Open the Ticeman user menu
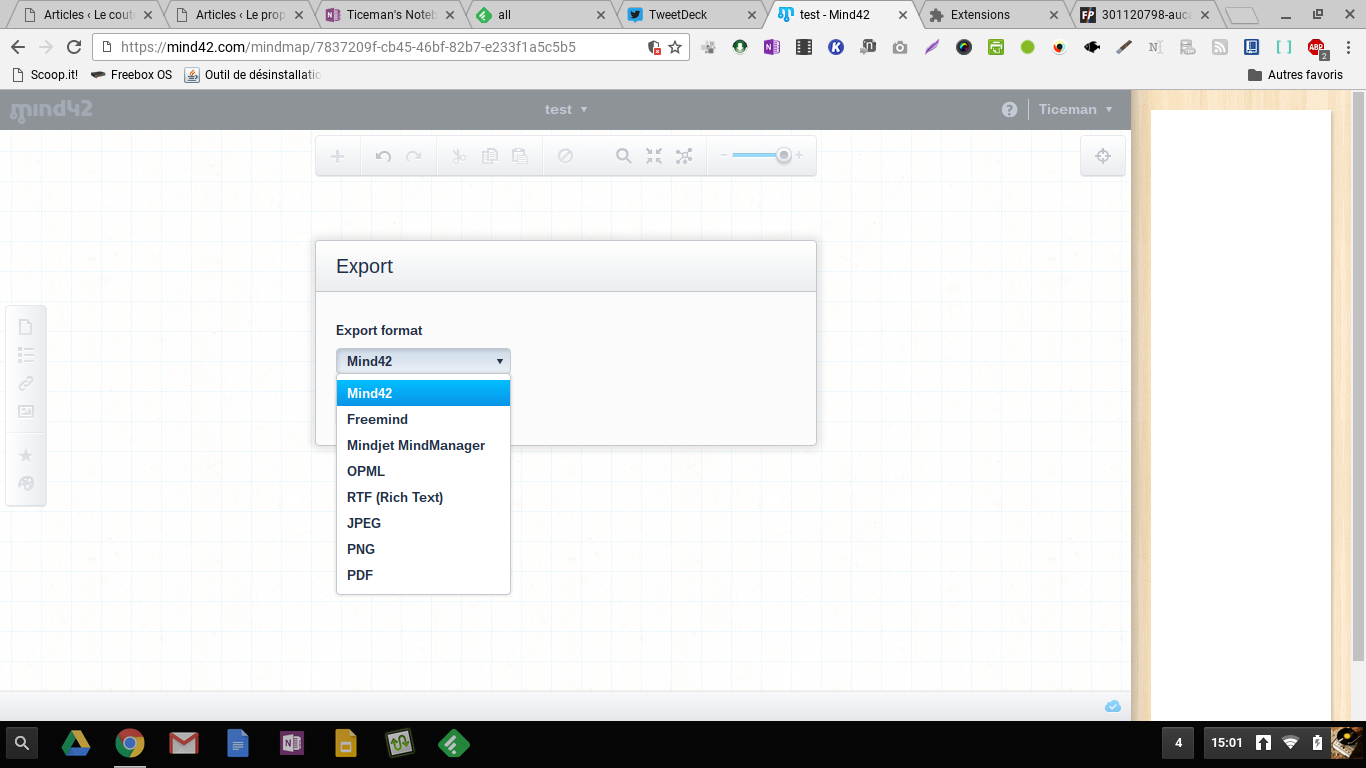The height and width of the screenshot is (768, 1366). pos(1076,110)
